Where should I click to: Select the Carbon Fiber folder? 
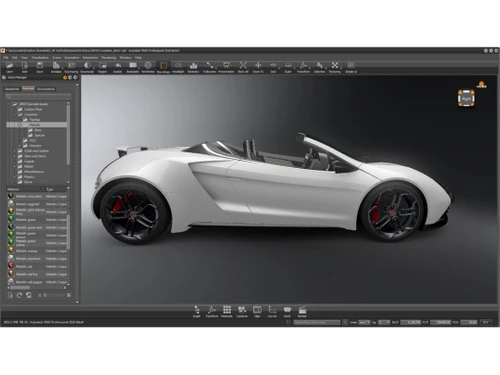pos(33,109)
